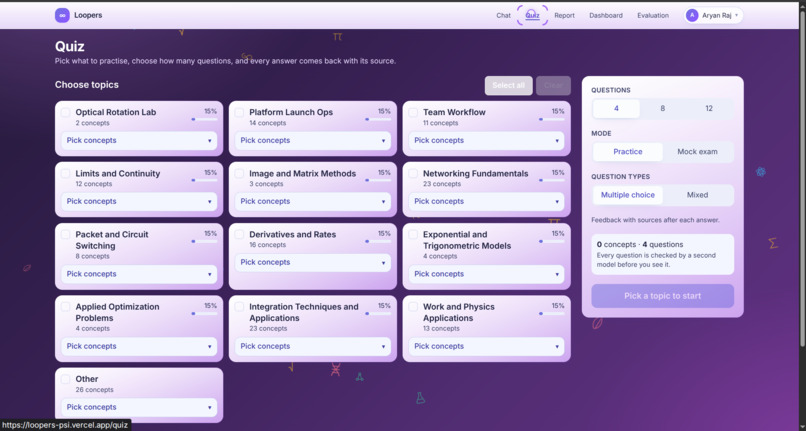The image size is (806, 431).
Task: Open Pick concepts for Networking Fundamentals
Action: click(x=486, y=202)
